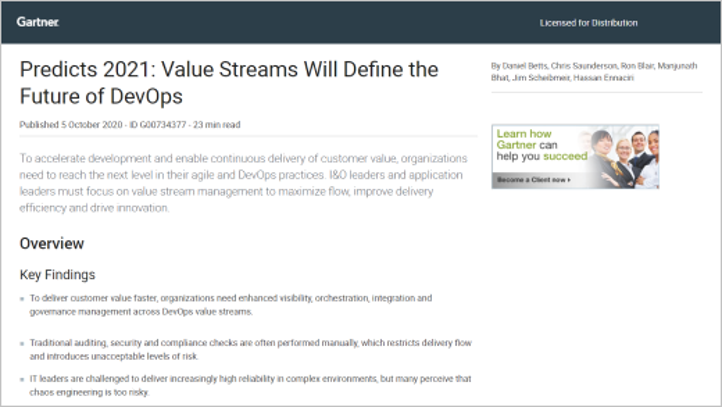Image resolution: width=722 pixels, height=407 pixels.
Task: Open author Daniel Betts's name
Action: click(523, 66)
